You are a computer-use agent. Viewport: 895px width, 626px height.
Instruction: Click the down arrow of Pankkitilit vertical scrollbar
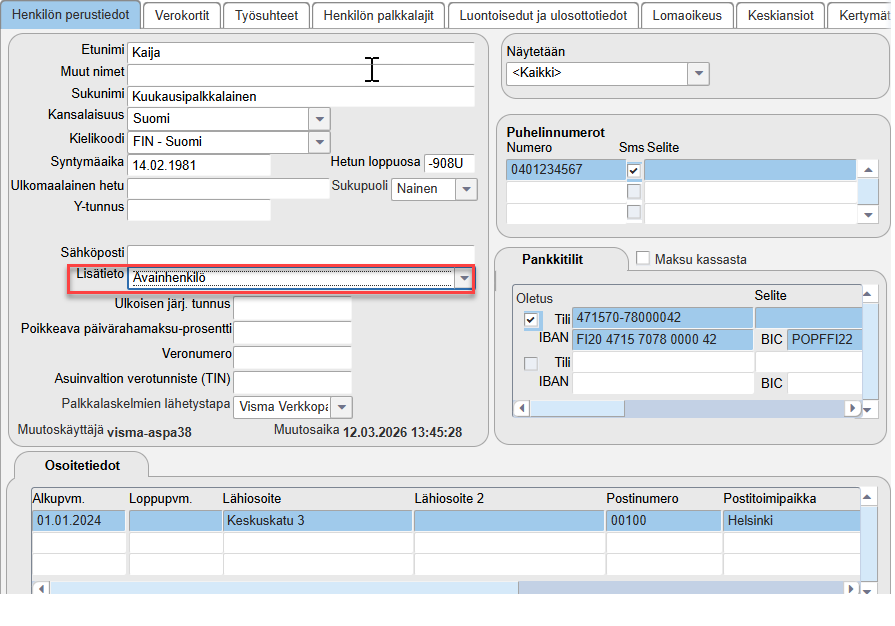[x=868, y=409]
